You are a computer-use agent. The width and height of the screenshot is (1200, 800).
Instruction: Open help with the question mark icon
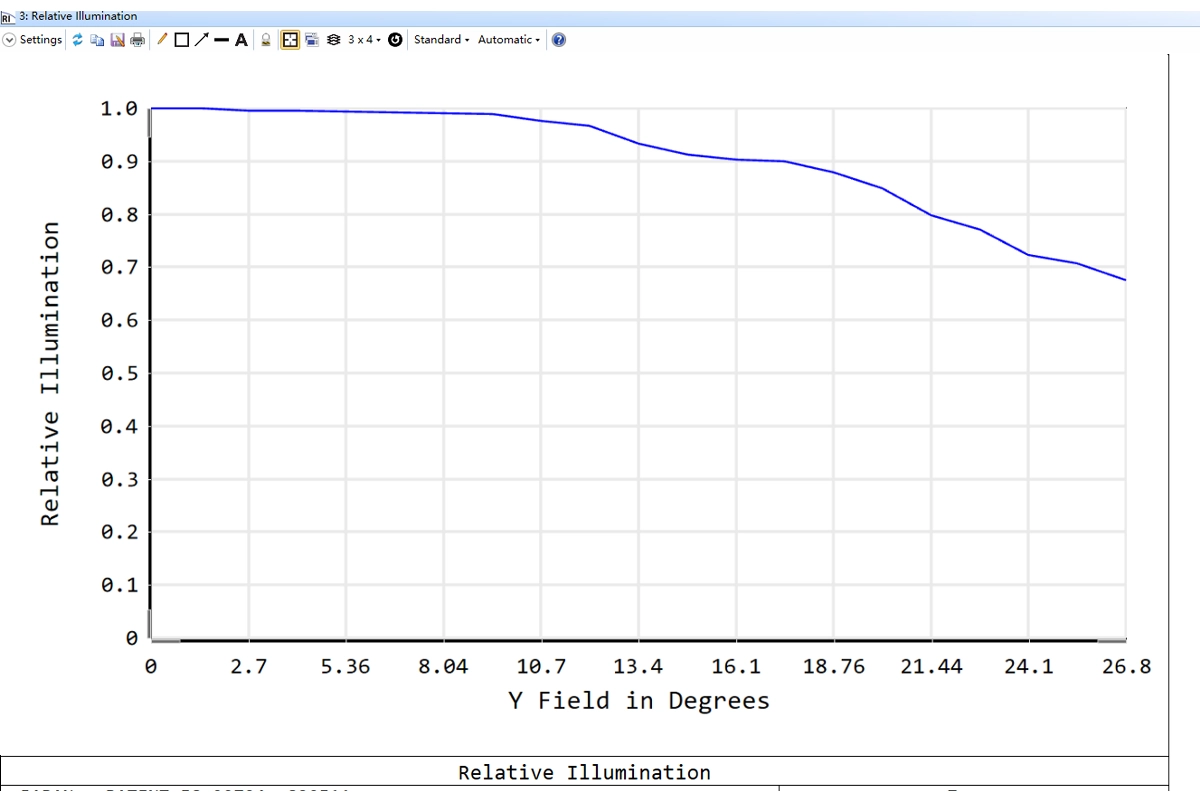[x=559, y=40]
